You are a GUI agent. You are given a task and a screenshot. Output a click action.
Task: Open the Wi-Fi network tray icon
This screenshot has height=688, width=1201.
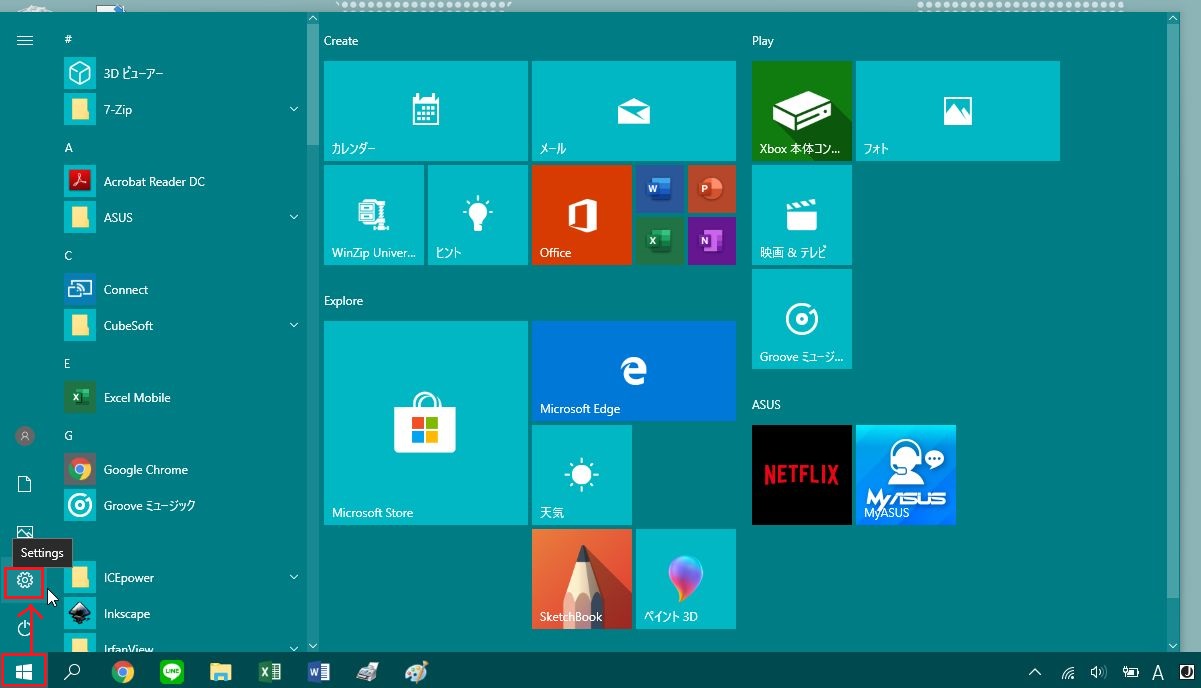pos(1068,672)
